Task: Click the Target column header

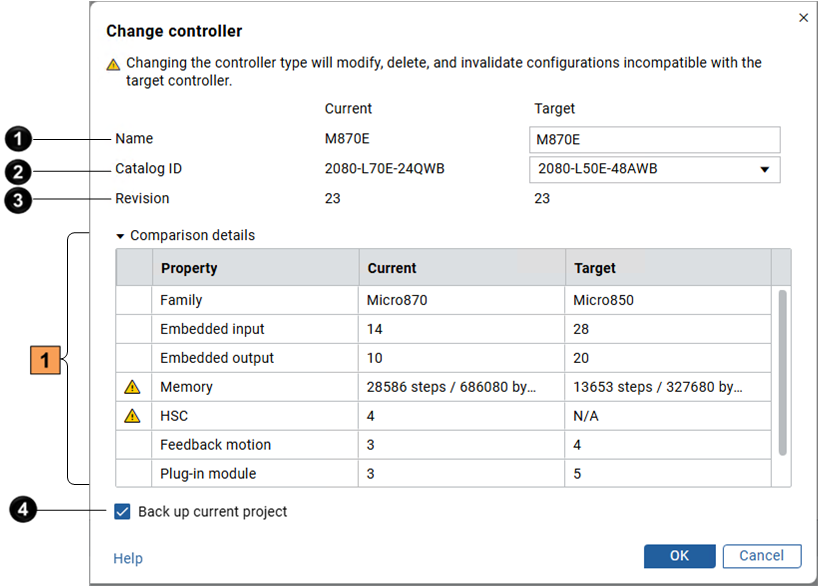Action: pos(666,268)
